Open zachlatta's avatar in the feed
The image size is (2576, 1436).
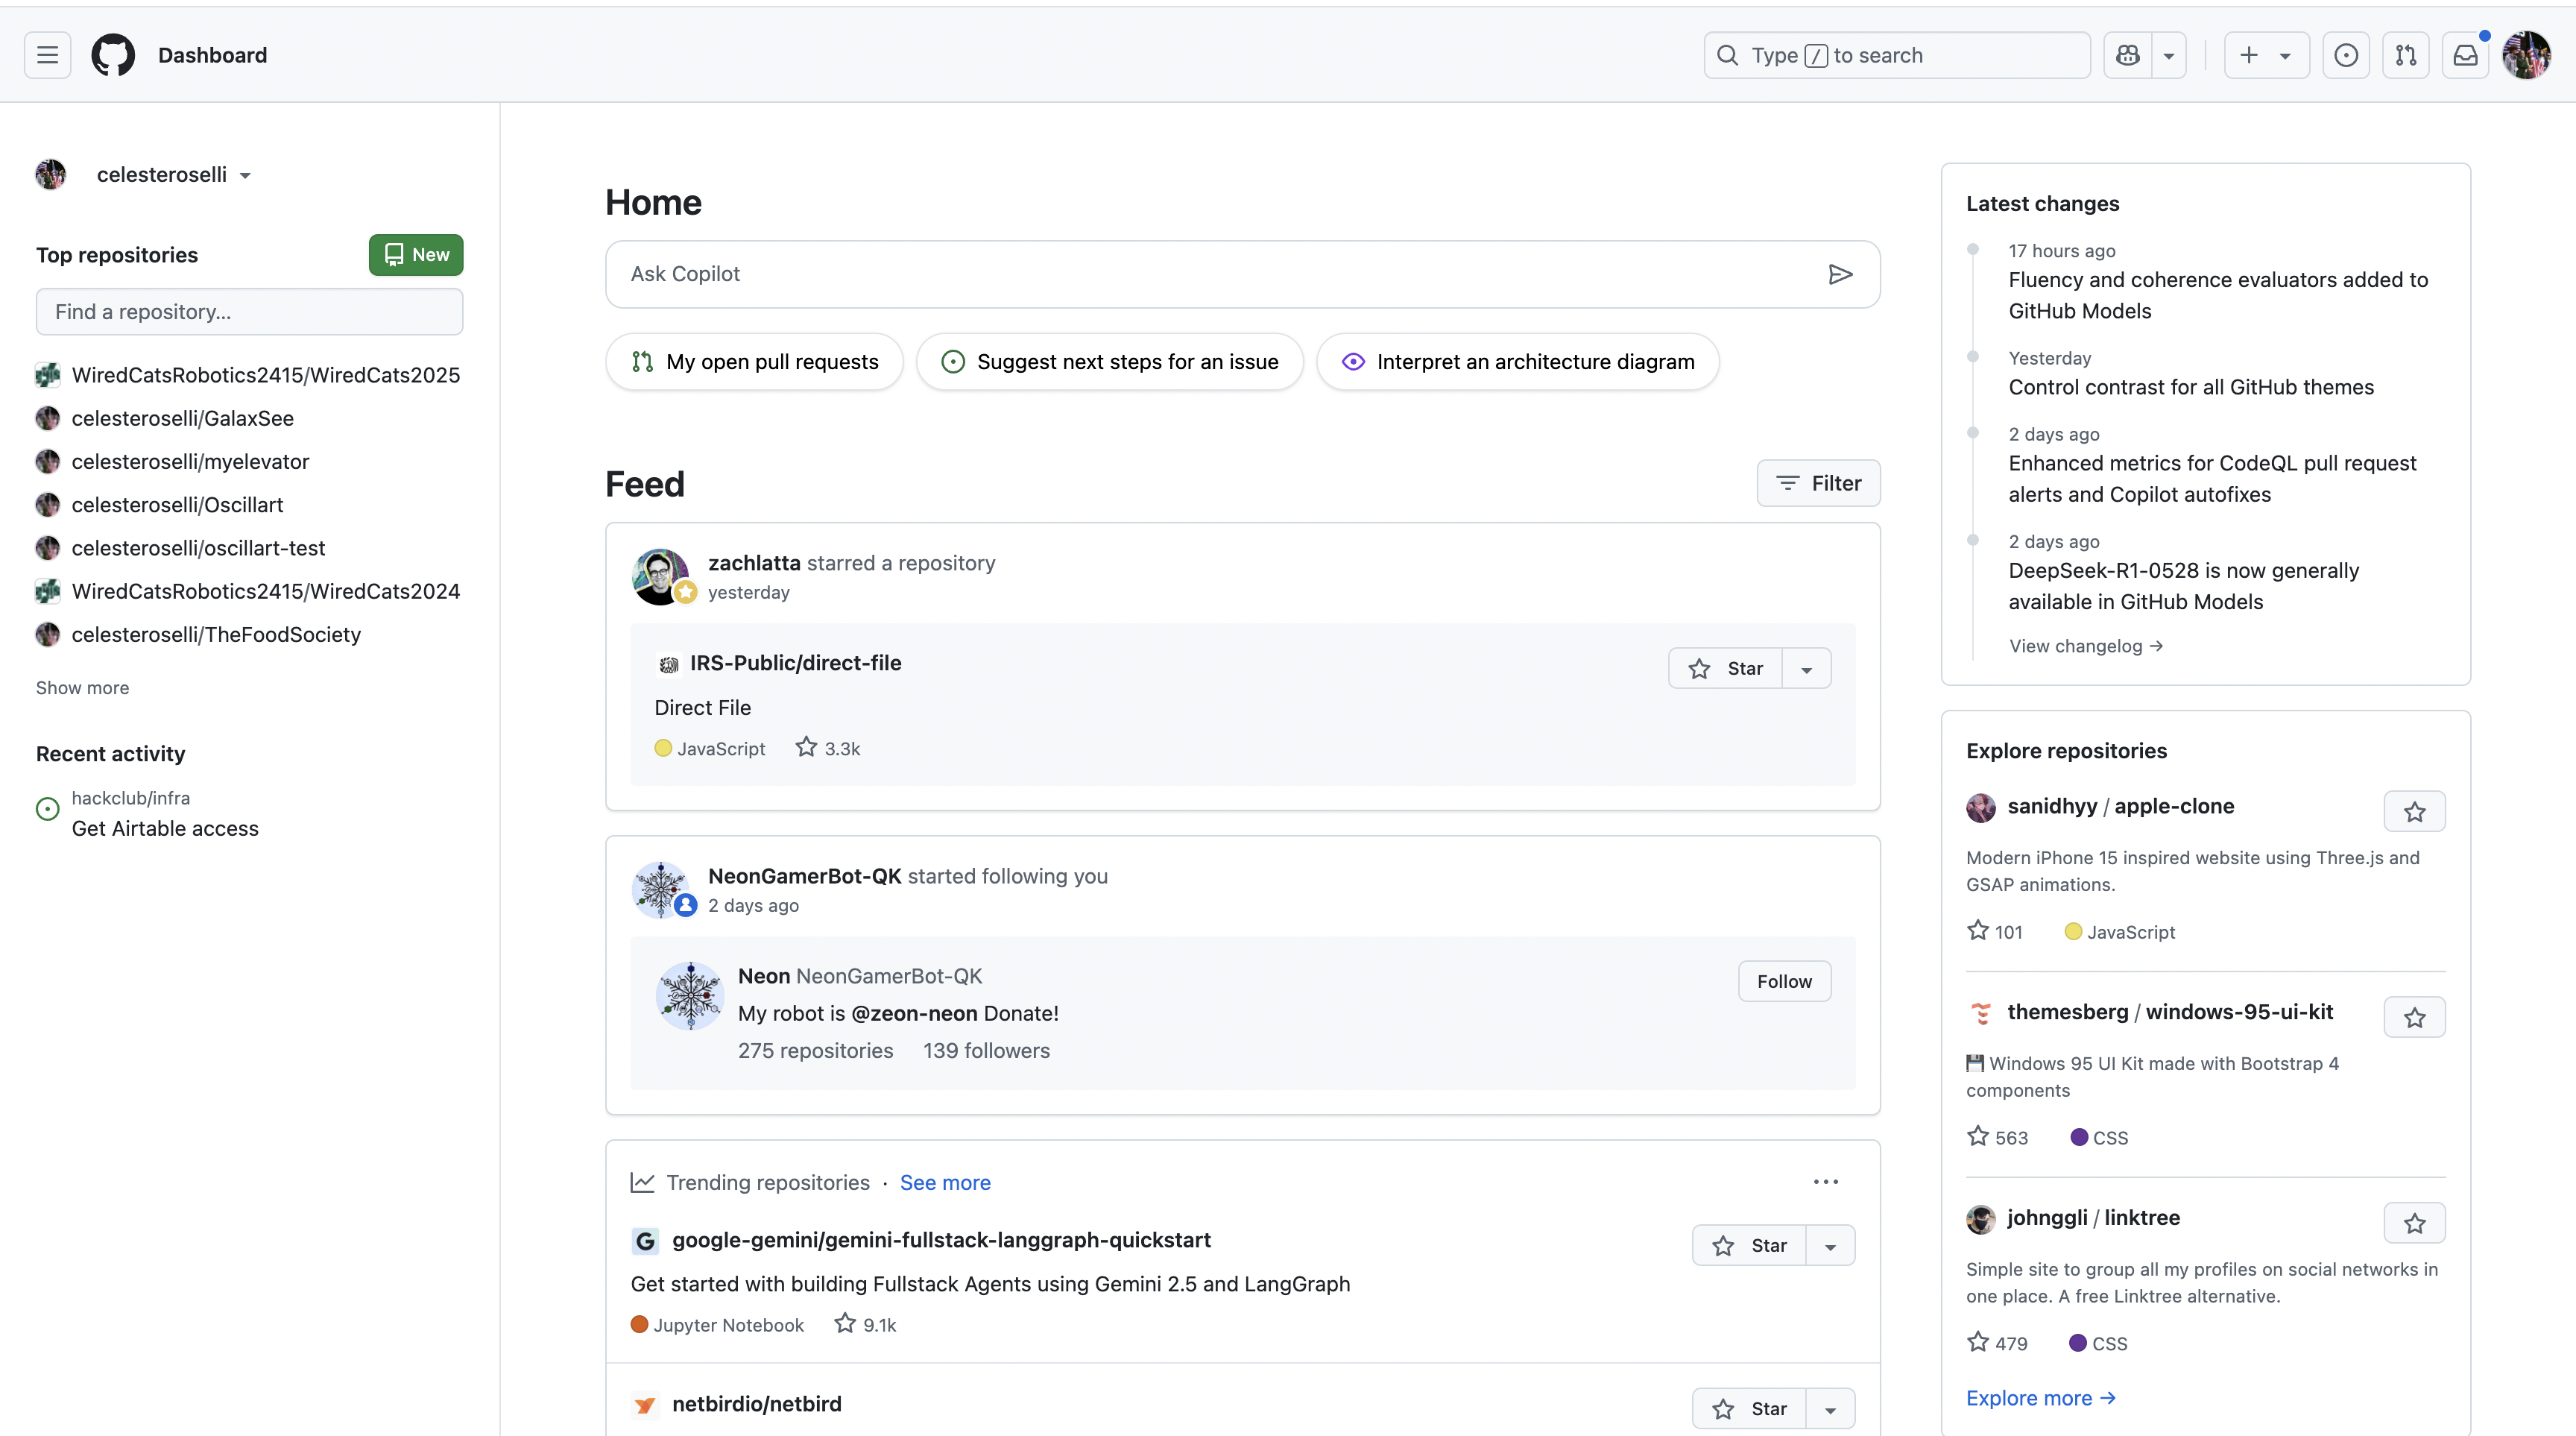660,577
